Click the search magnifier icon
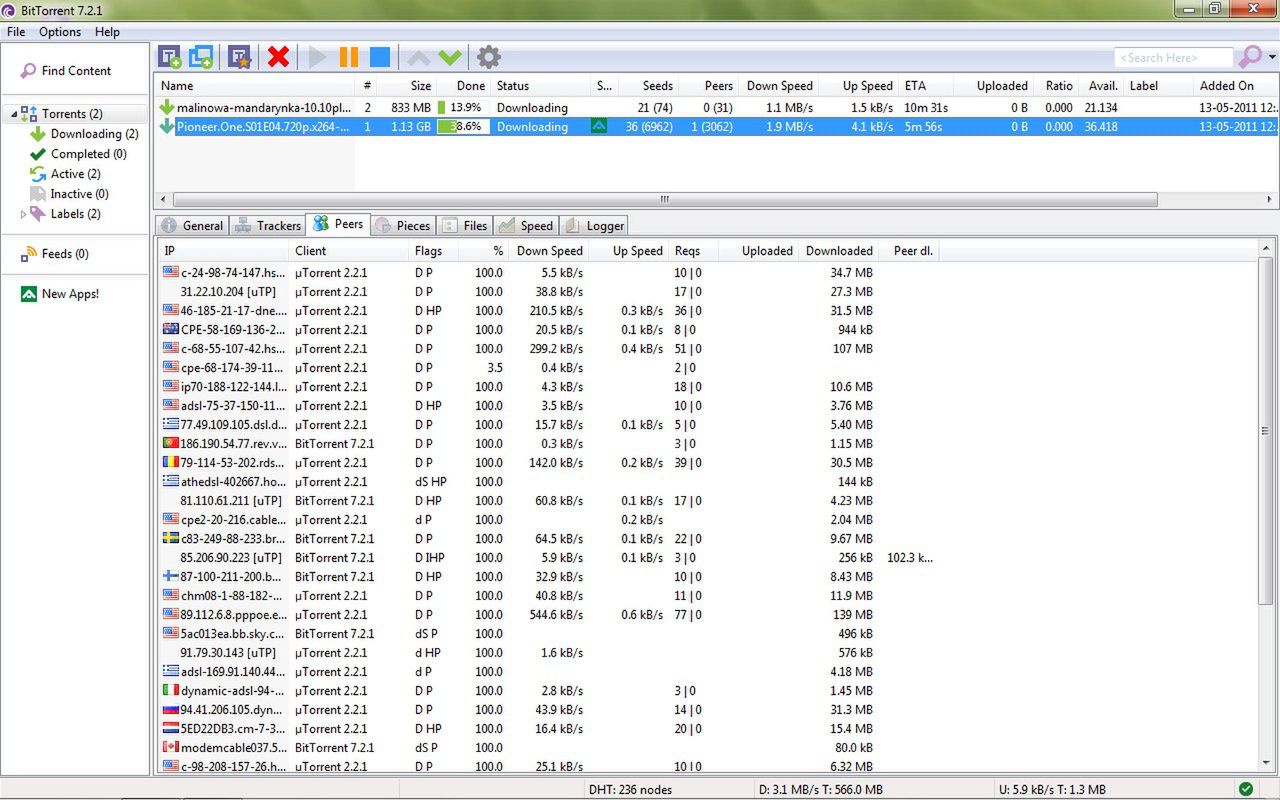The width and height of the screenshot is (1280, 800). click(x=1249, y=57)
